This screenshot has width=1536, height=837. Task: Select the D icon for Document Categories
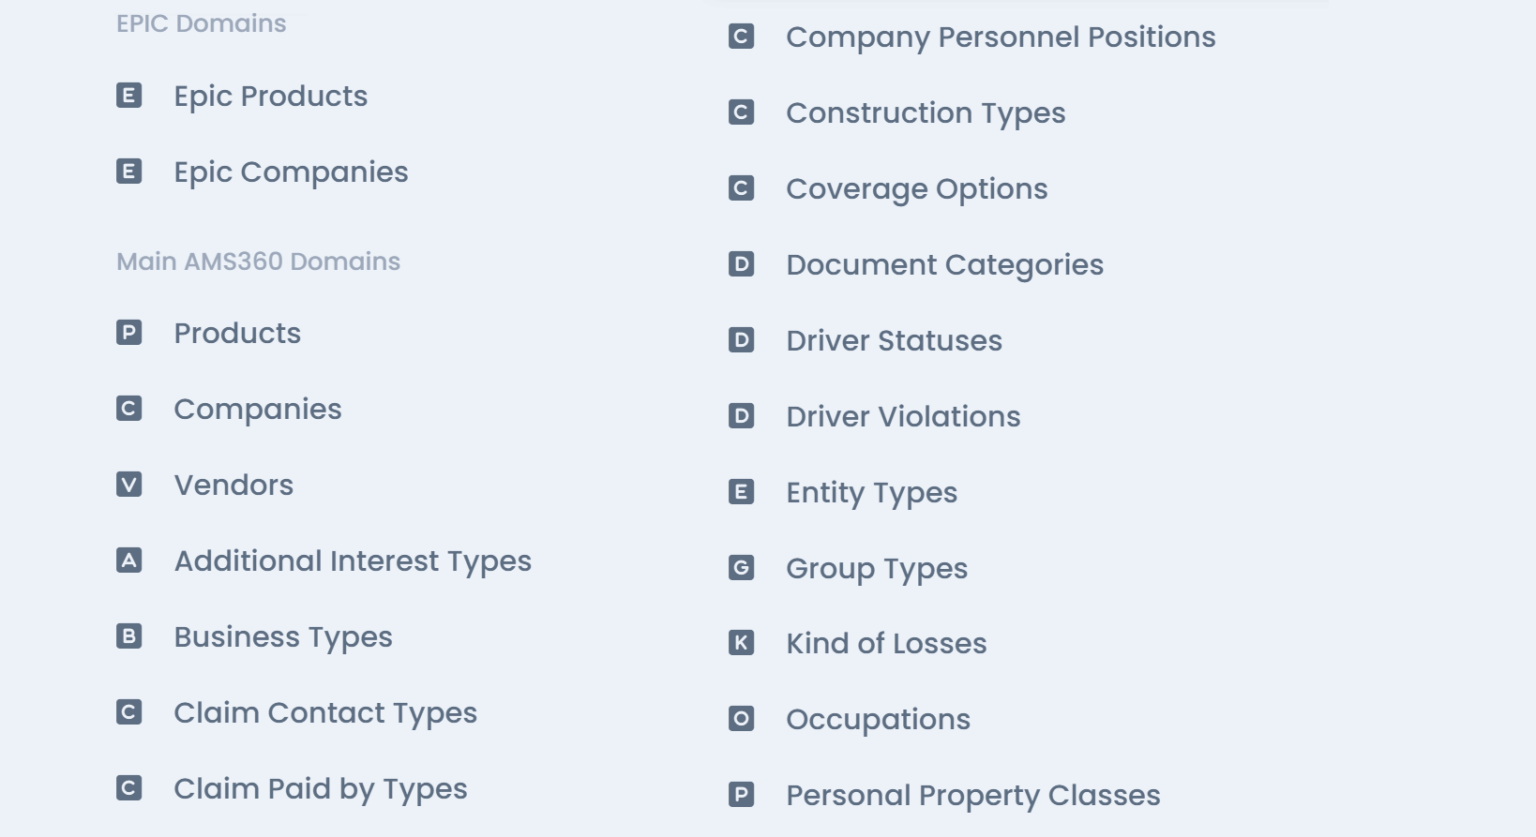[741, 265]
